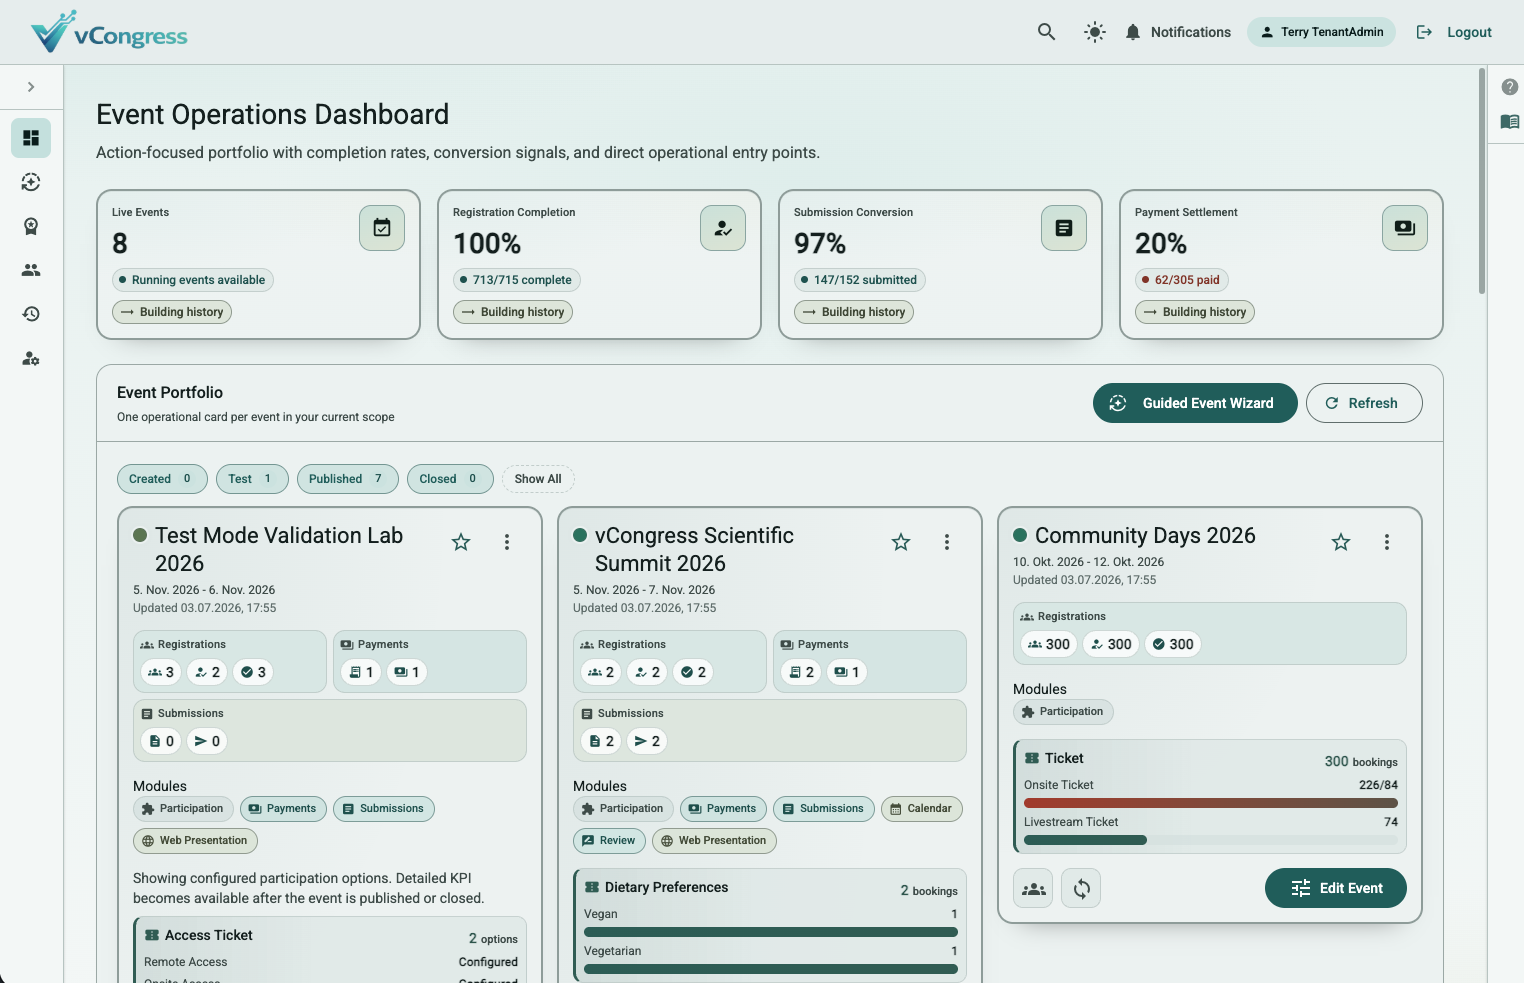The width and height of the screenshot is (1524, 983).
Task: Click Running events available badge
Action: coord(193,280)
